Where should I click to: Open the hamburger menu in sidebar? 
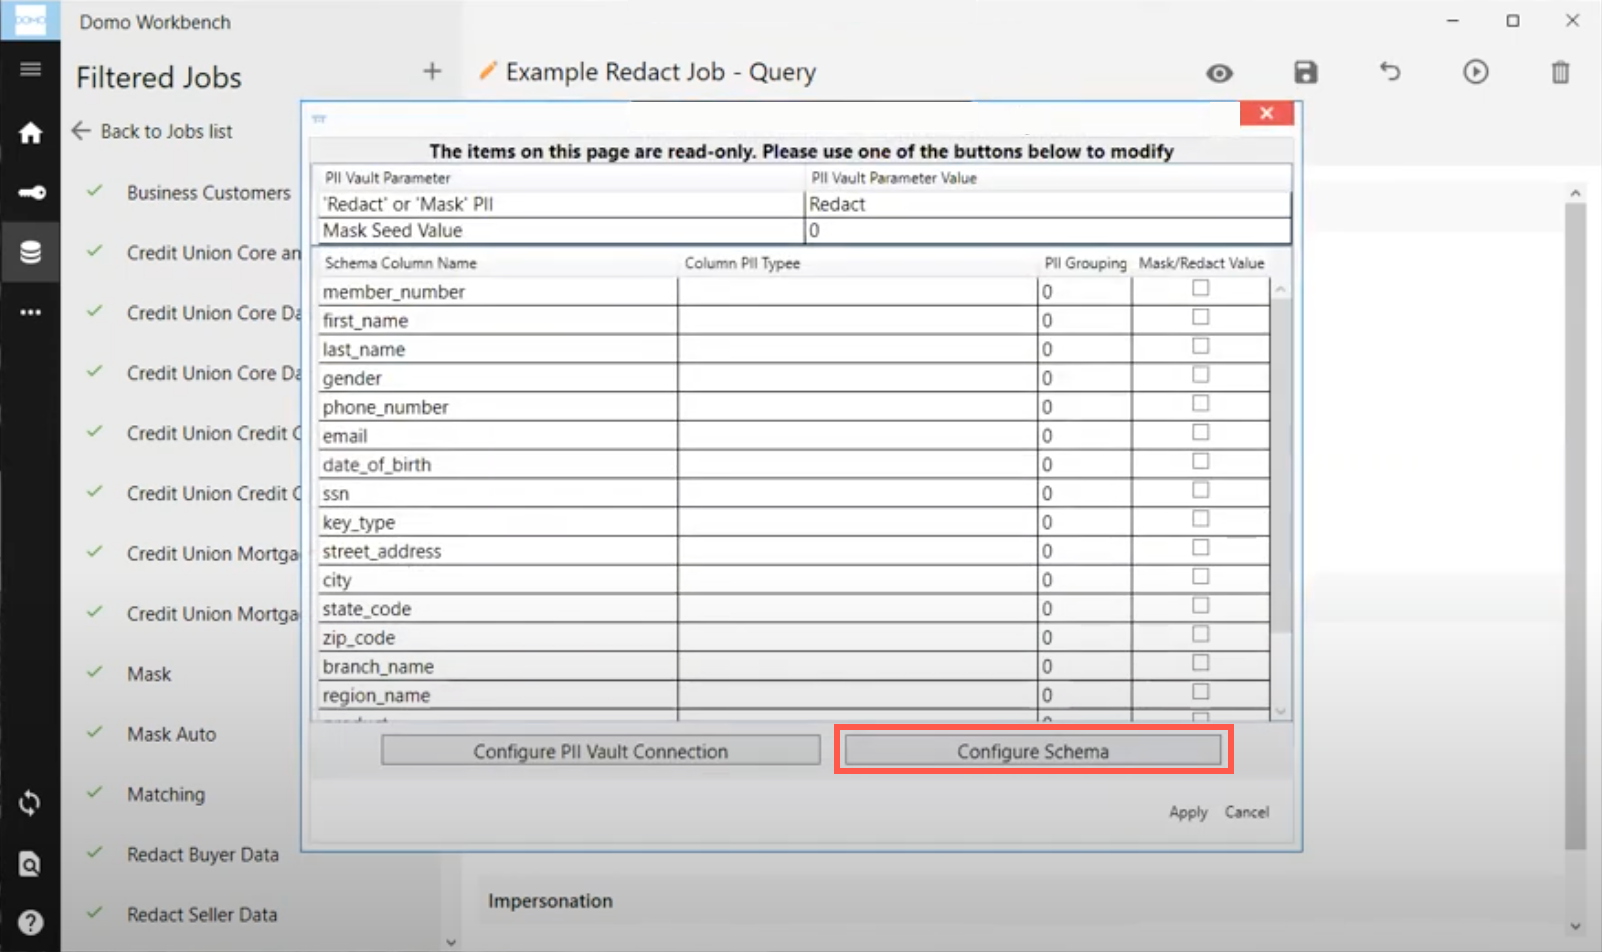point(30,69)
